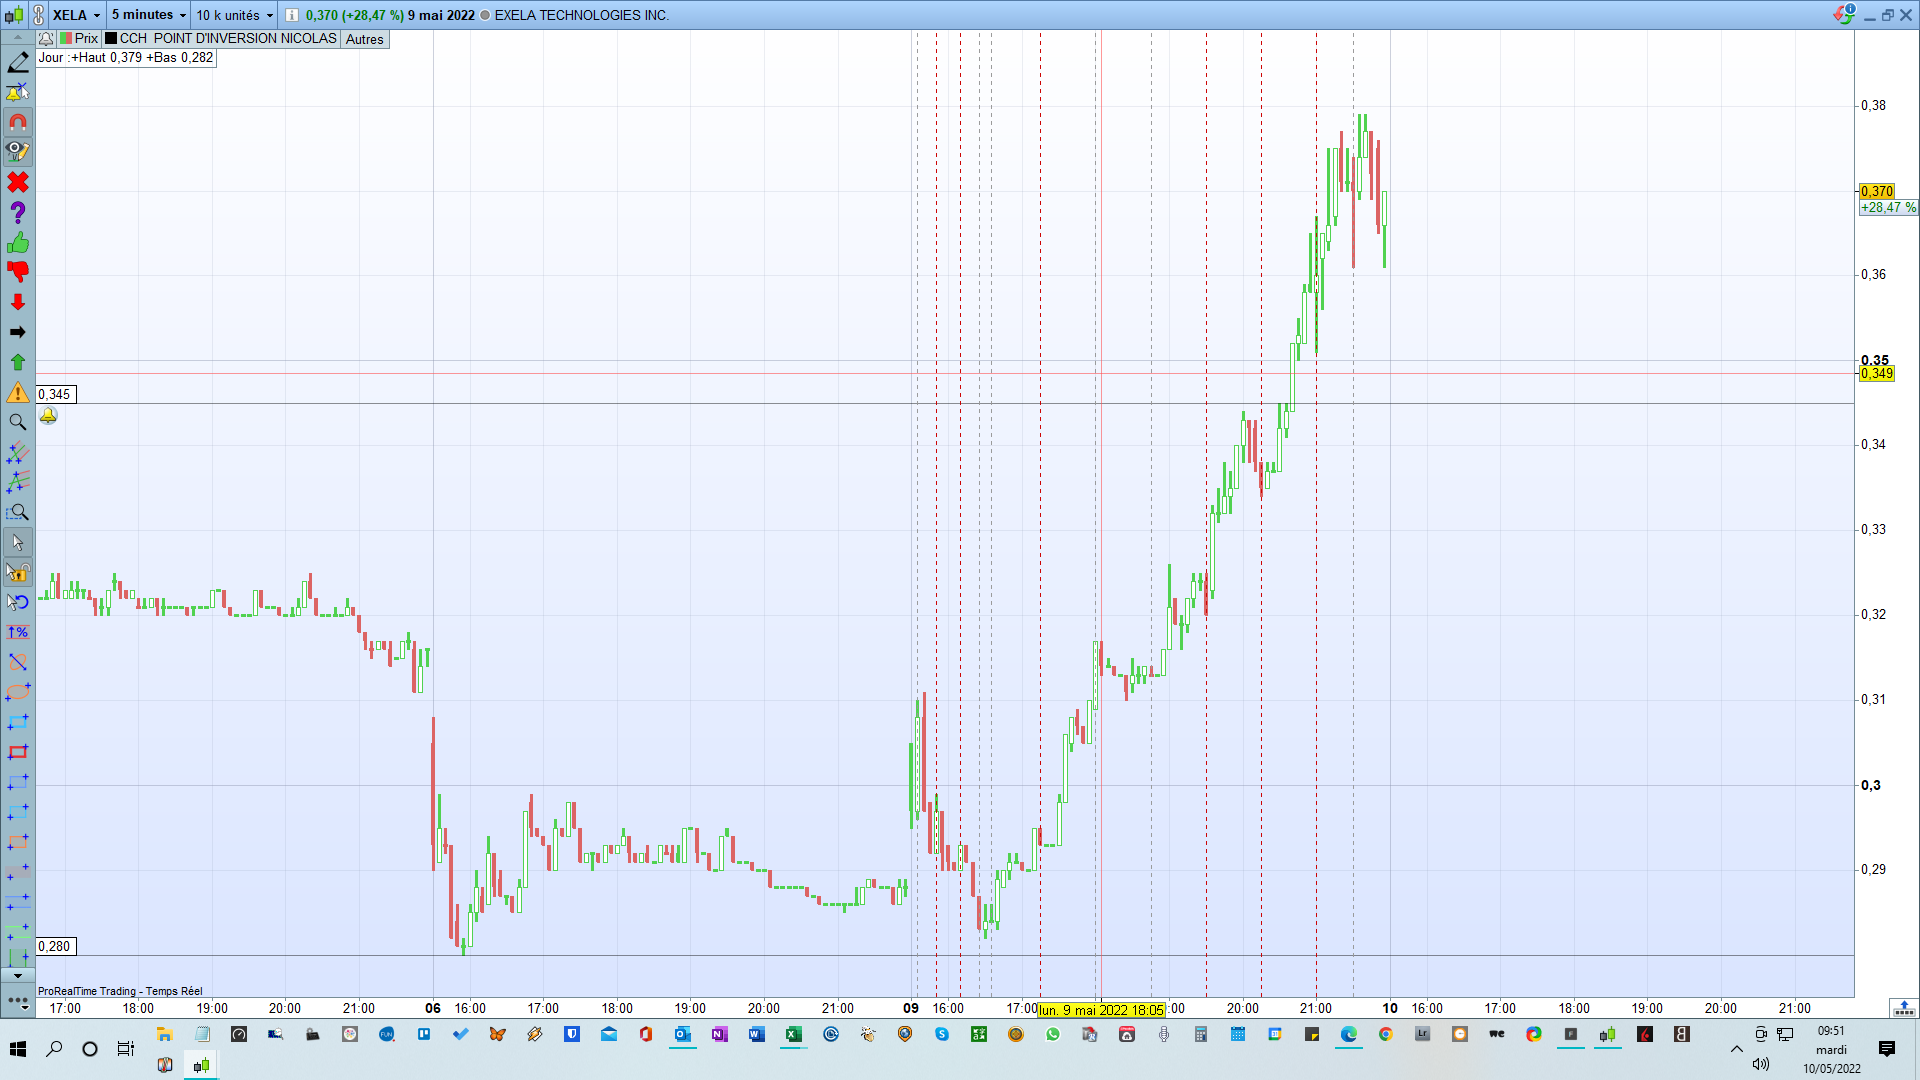The width and height of the screenshot is (1920, 1080).
Task: Select the red down arrow marker
Action: coord(18,302)
